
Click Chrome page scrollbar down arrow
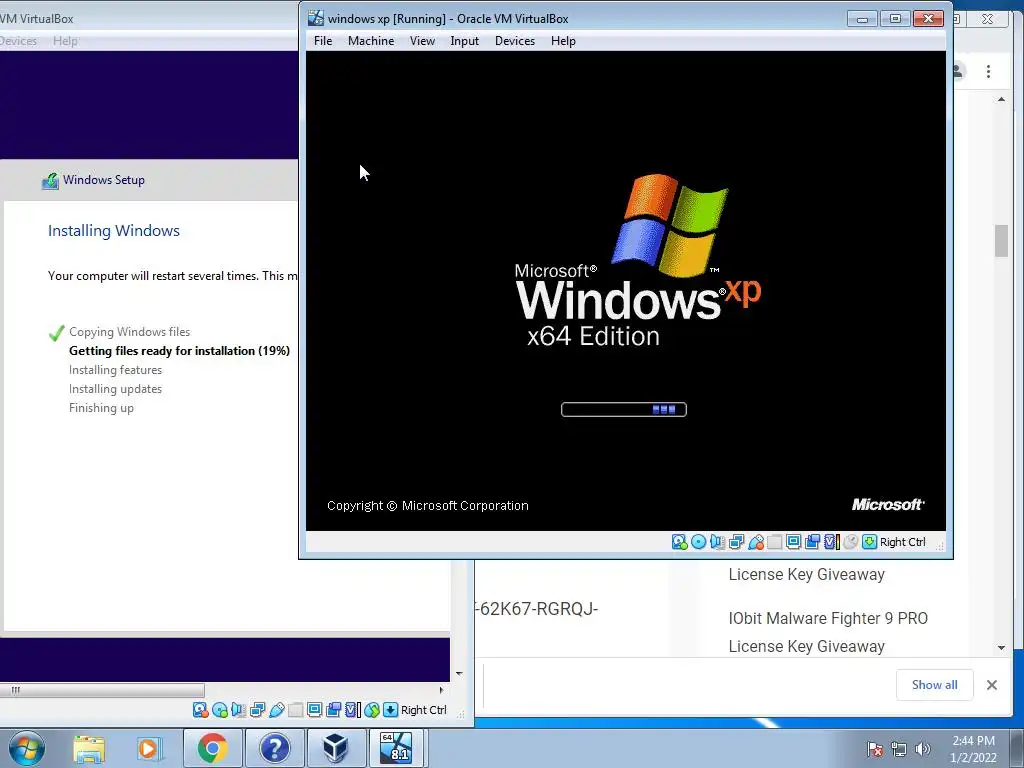click(1001, 647)
